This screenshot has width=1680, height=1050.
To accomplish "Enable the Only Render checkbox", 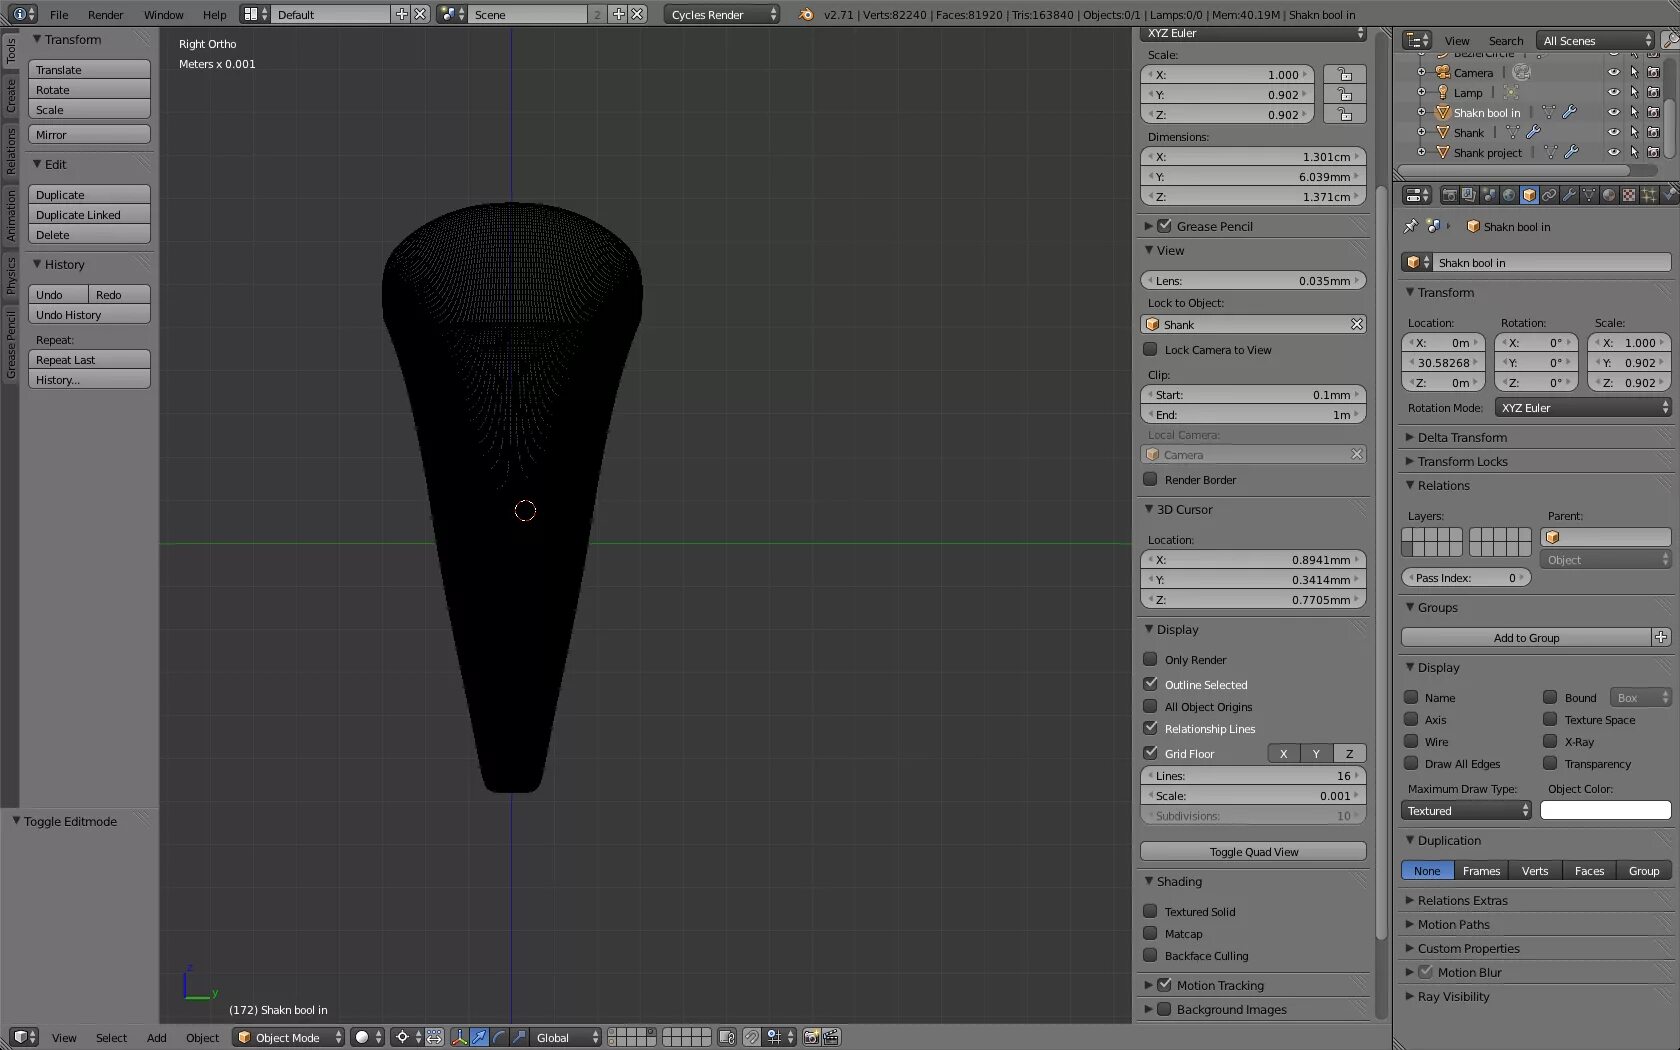I will point(1150,659).
